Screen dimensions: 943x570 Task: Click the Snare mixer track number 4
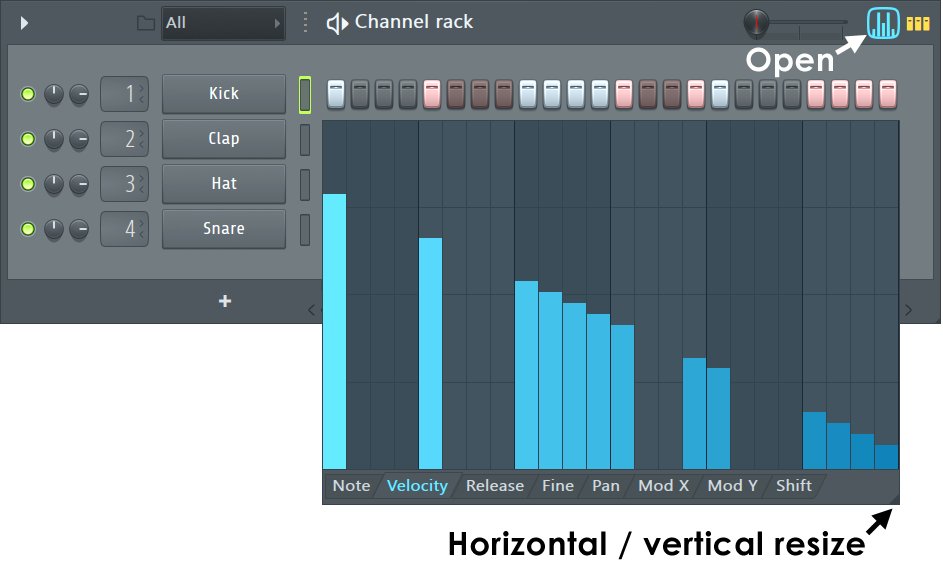[x=124, y=229]
